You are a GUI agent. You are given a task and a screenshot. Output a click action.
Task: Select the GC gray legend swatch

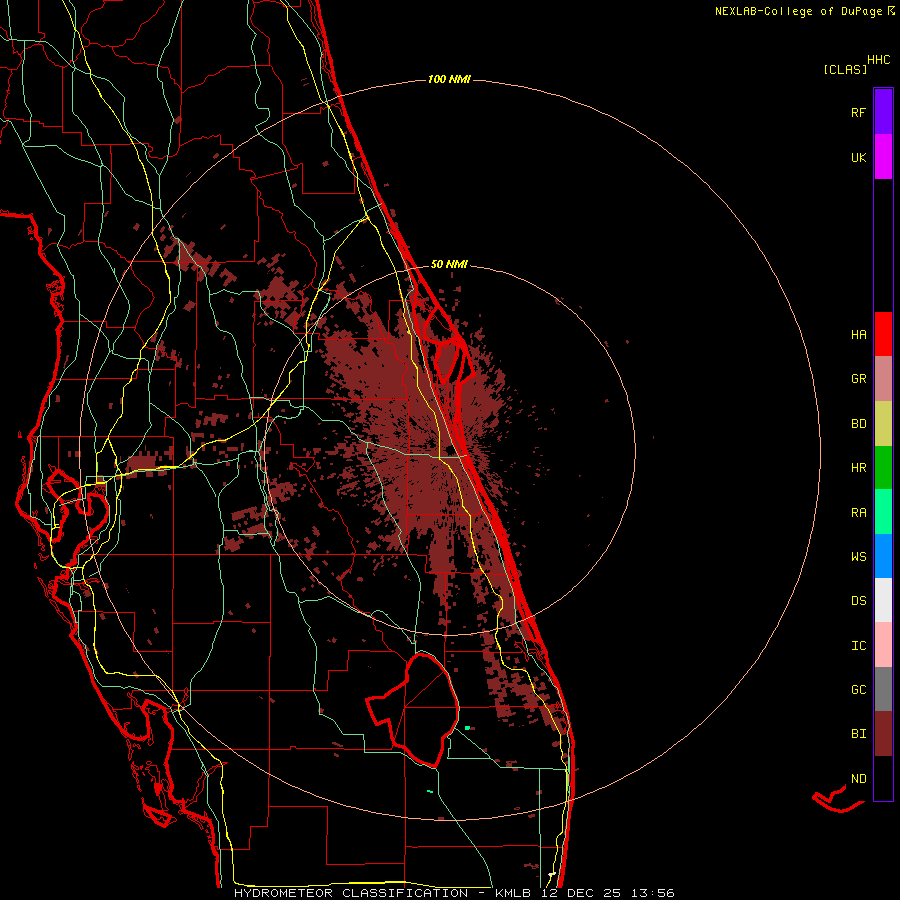tap(883, 689)
